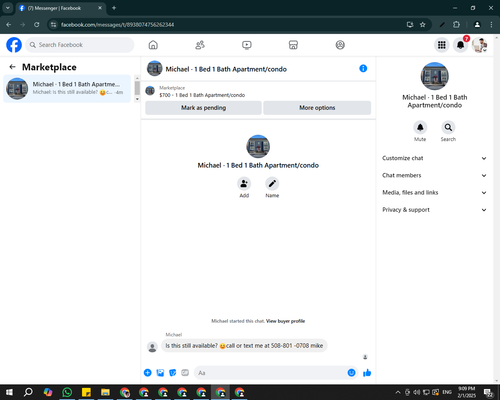Click Michael's message bubble with phone number

click(244, 346)
